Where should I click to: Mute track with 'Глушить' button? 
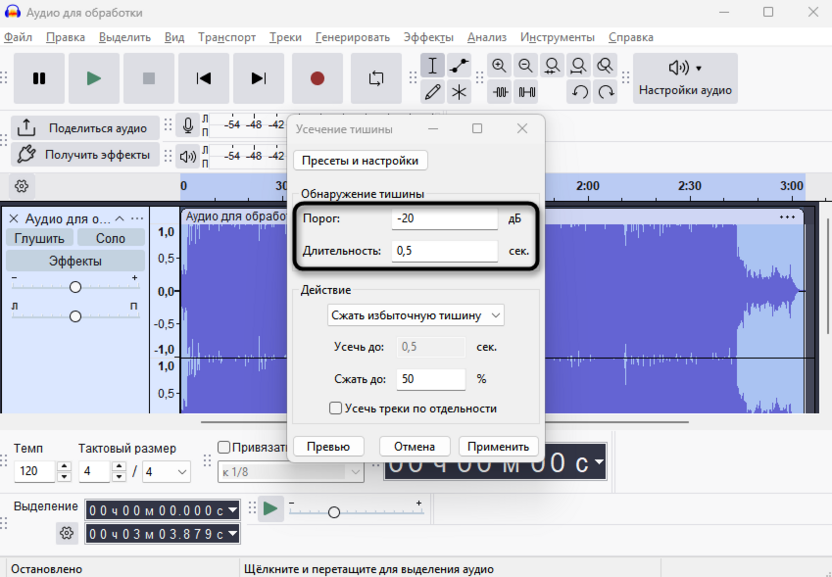pos(39,238)
